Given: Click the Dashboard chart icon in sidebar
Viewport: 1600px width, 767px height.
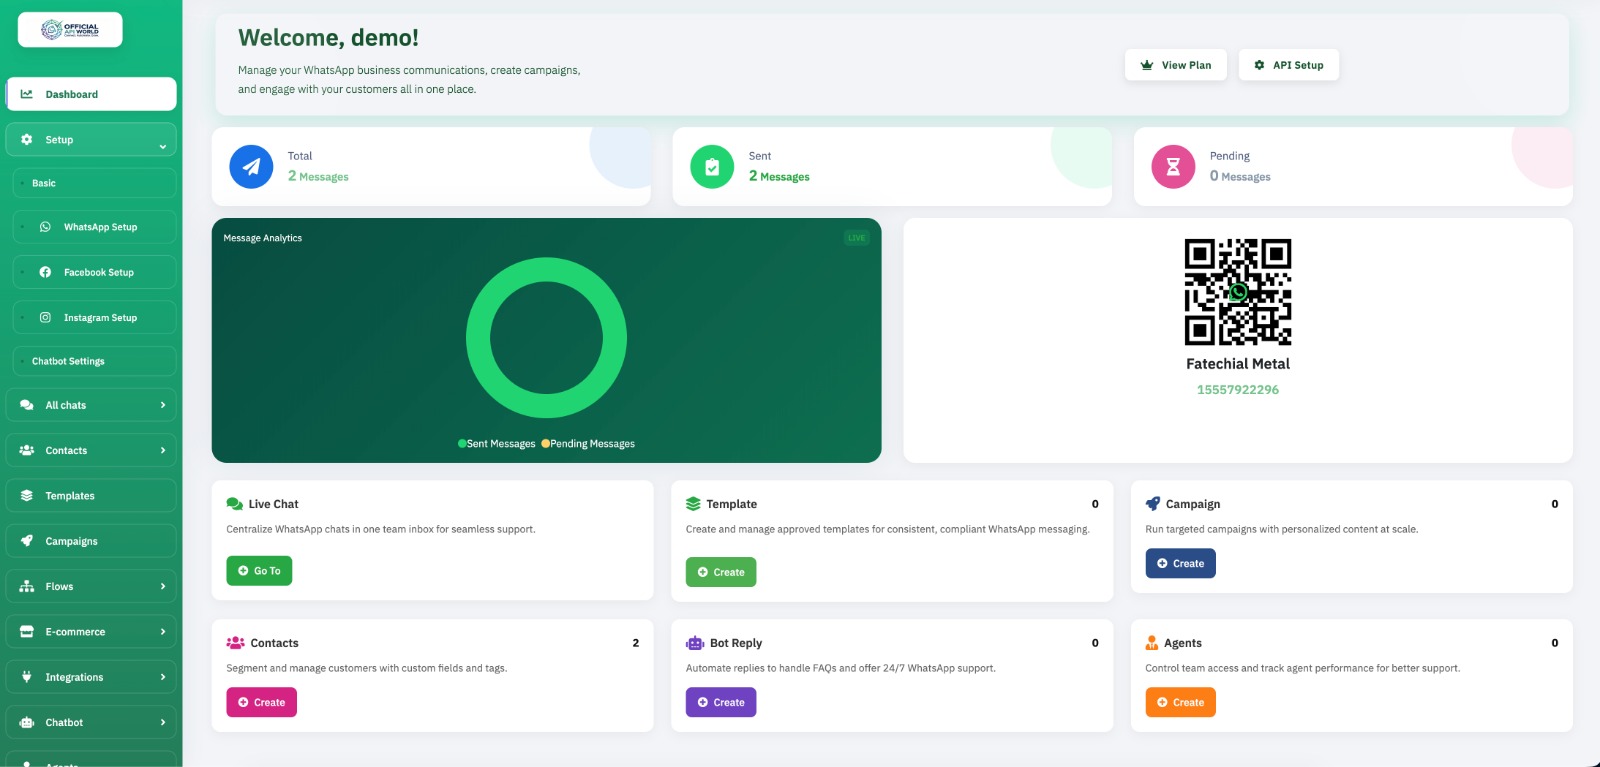Looking at the screenshot, I should 27,94.
